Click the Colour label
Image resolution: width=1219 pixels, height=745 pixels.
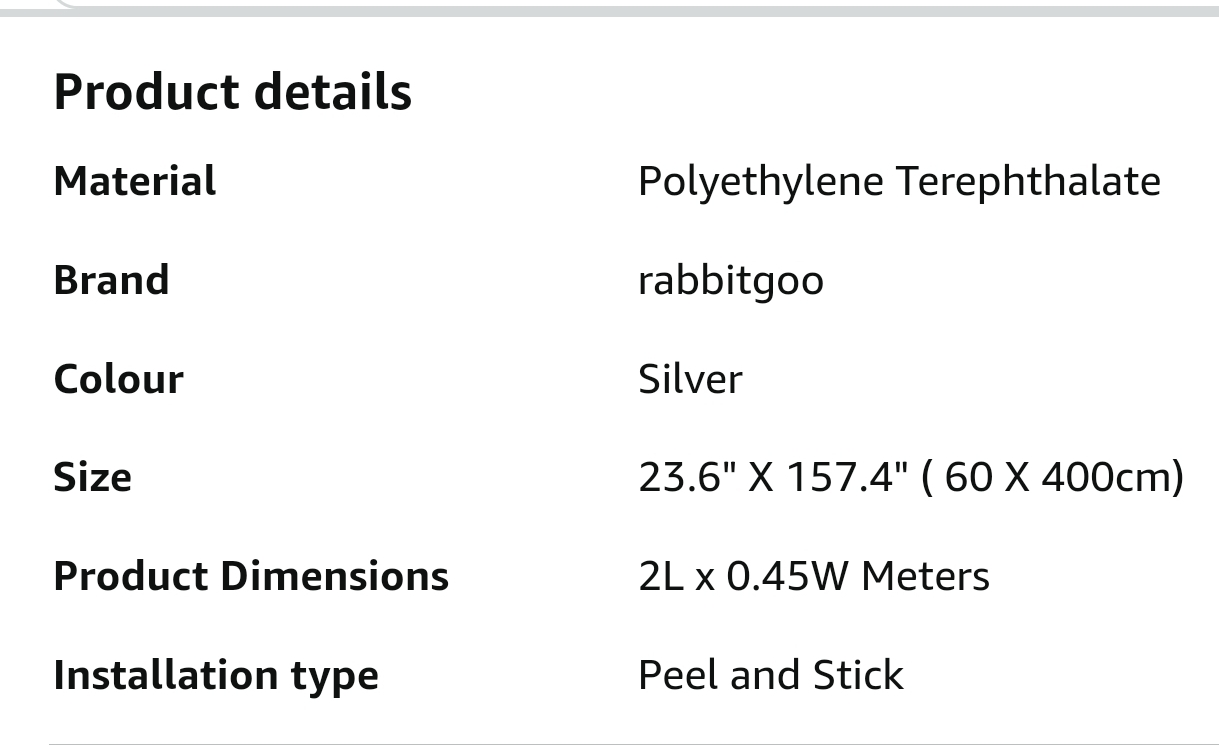pyautogui.click(x=118, y=378)
